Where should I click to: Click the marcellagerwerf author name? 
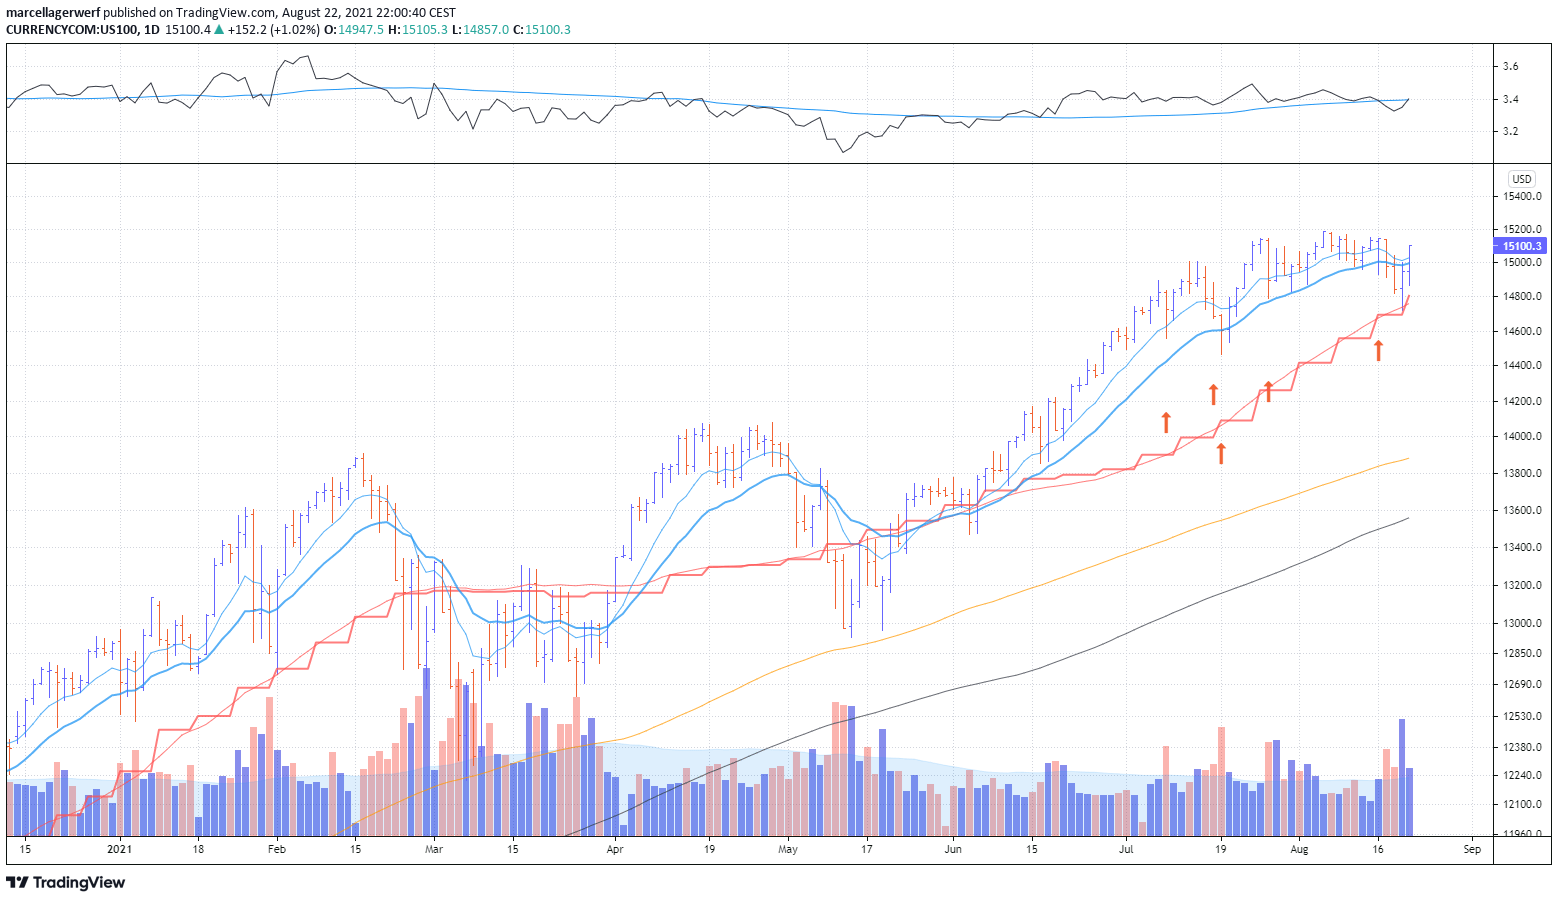53,13
